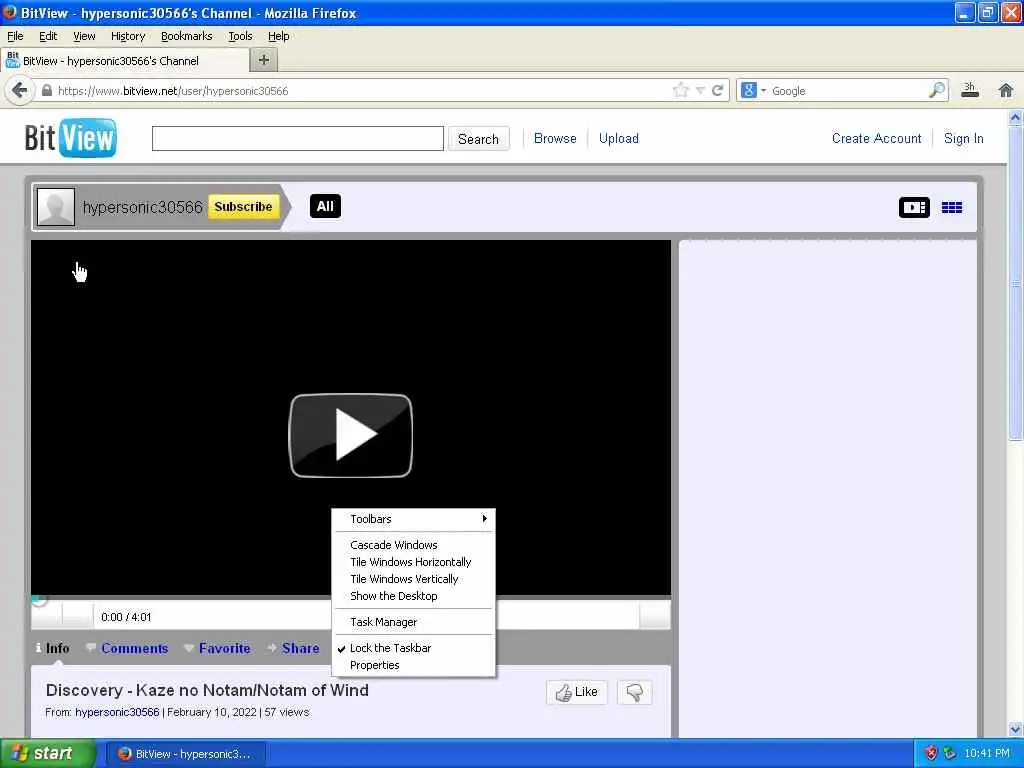
Task: Click the video title Discovery - Kaze no Notam
Action: (x=207, y=690)
